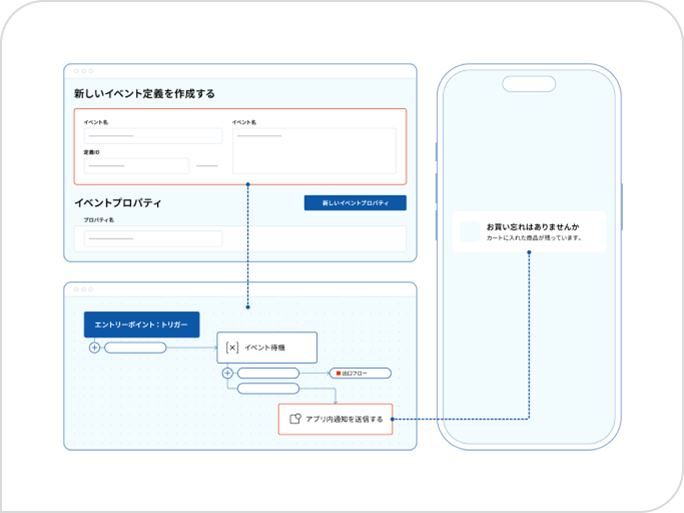Screen dimensions: 684x513
Task: Click the 新しいイベント定義を作成する heading
Action: tap(144, 94)
